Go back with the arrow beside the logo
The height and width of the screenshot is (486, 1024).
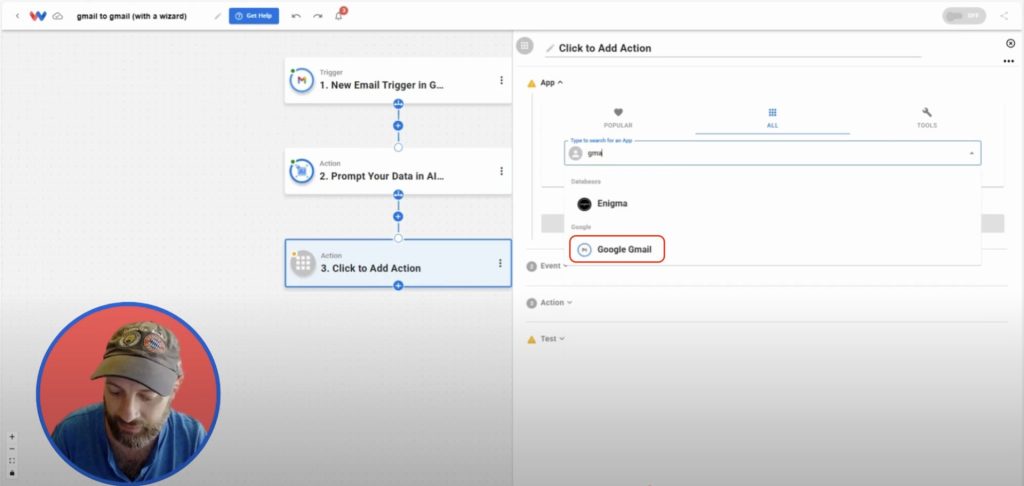[x=18, y=16]
